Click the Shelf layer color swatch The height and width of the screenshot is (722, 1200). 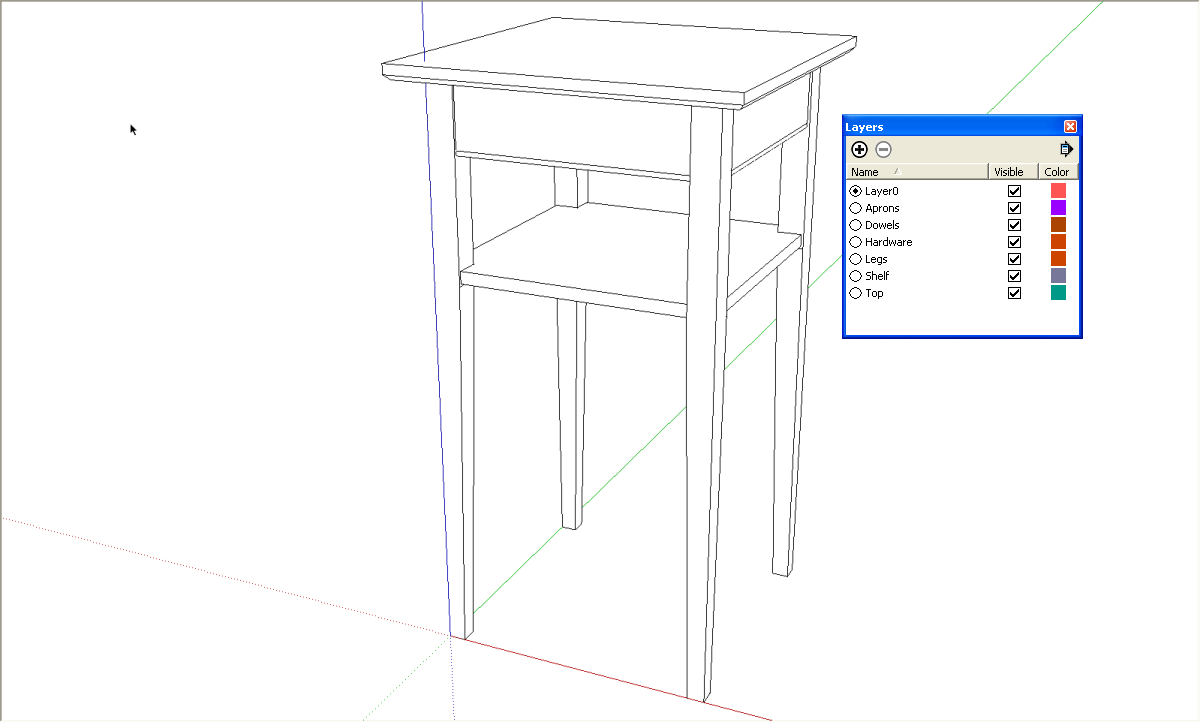(x=1058, y=275)
